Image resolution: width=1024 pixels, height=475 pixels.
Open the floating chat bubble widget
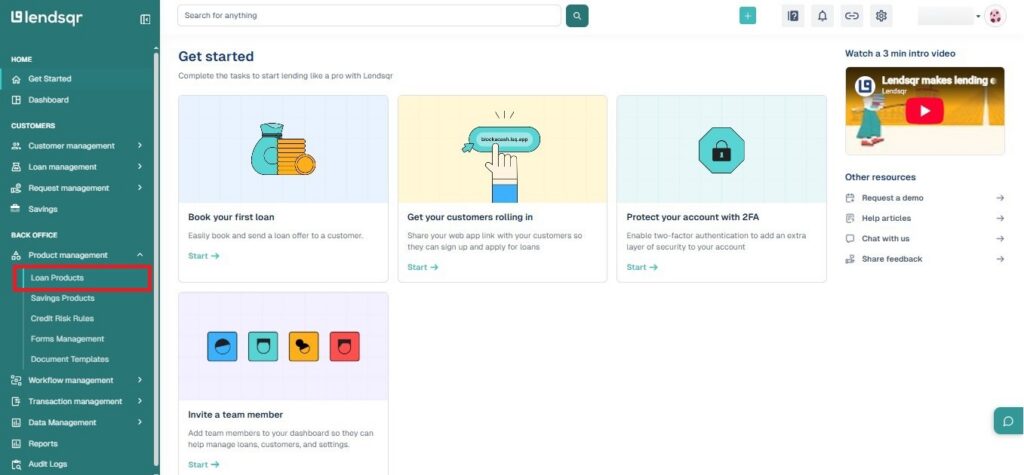(1008, 421)
